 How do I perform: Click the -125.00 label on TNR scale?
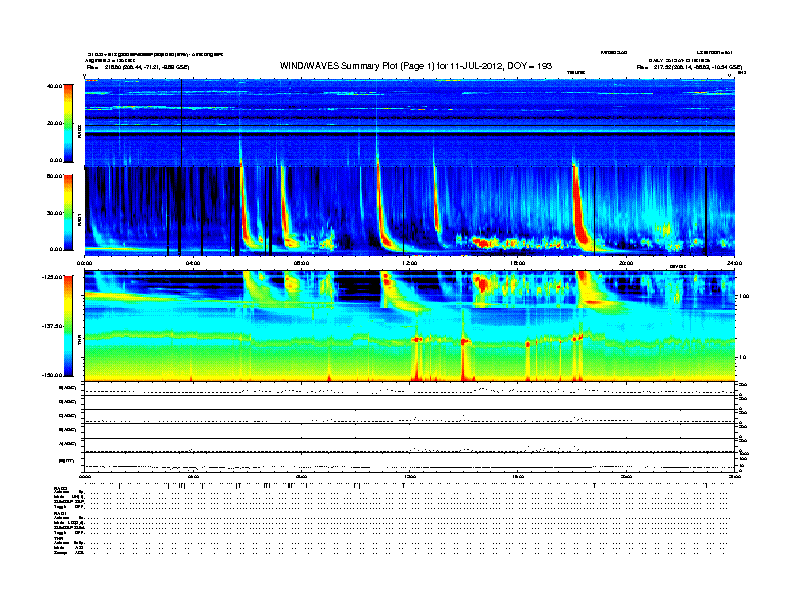click(52, 277)
